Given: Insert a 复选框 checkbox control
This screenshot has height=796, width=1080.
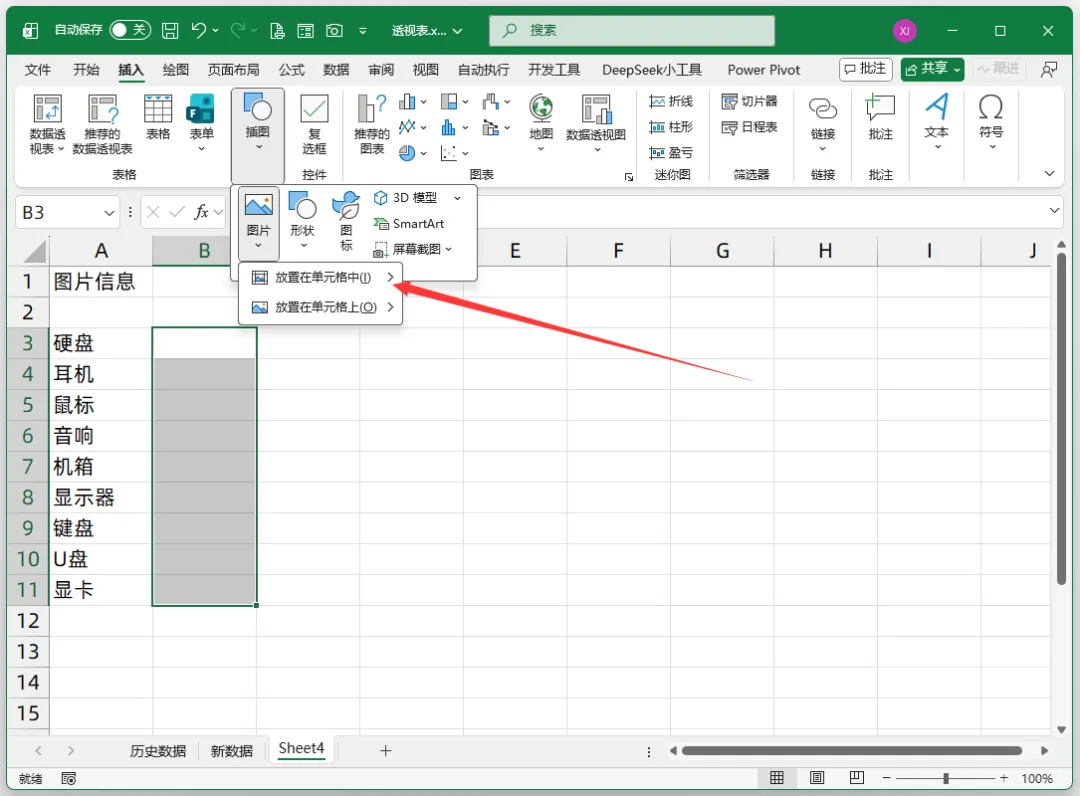Looking at the screenshot, I should point(314,124).
